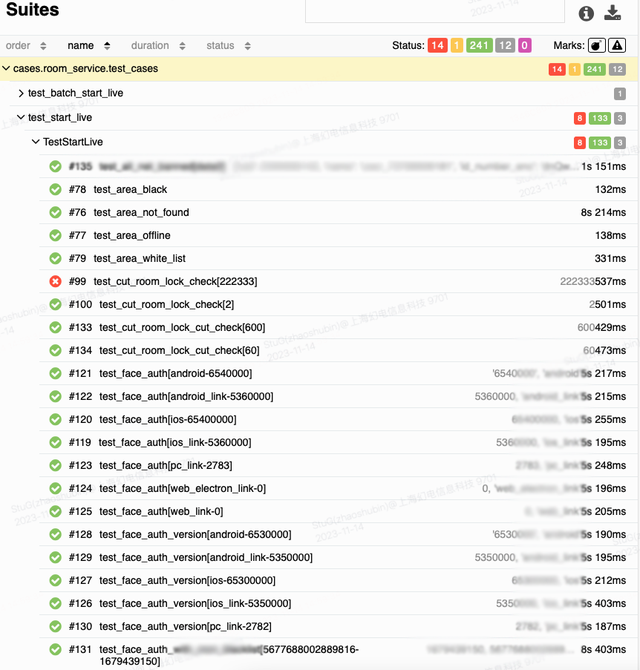Sort suites by order
This screenshot has width=640, height=670.
click(26, 46)
